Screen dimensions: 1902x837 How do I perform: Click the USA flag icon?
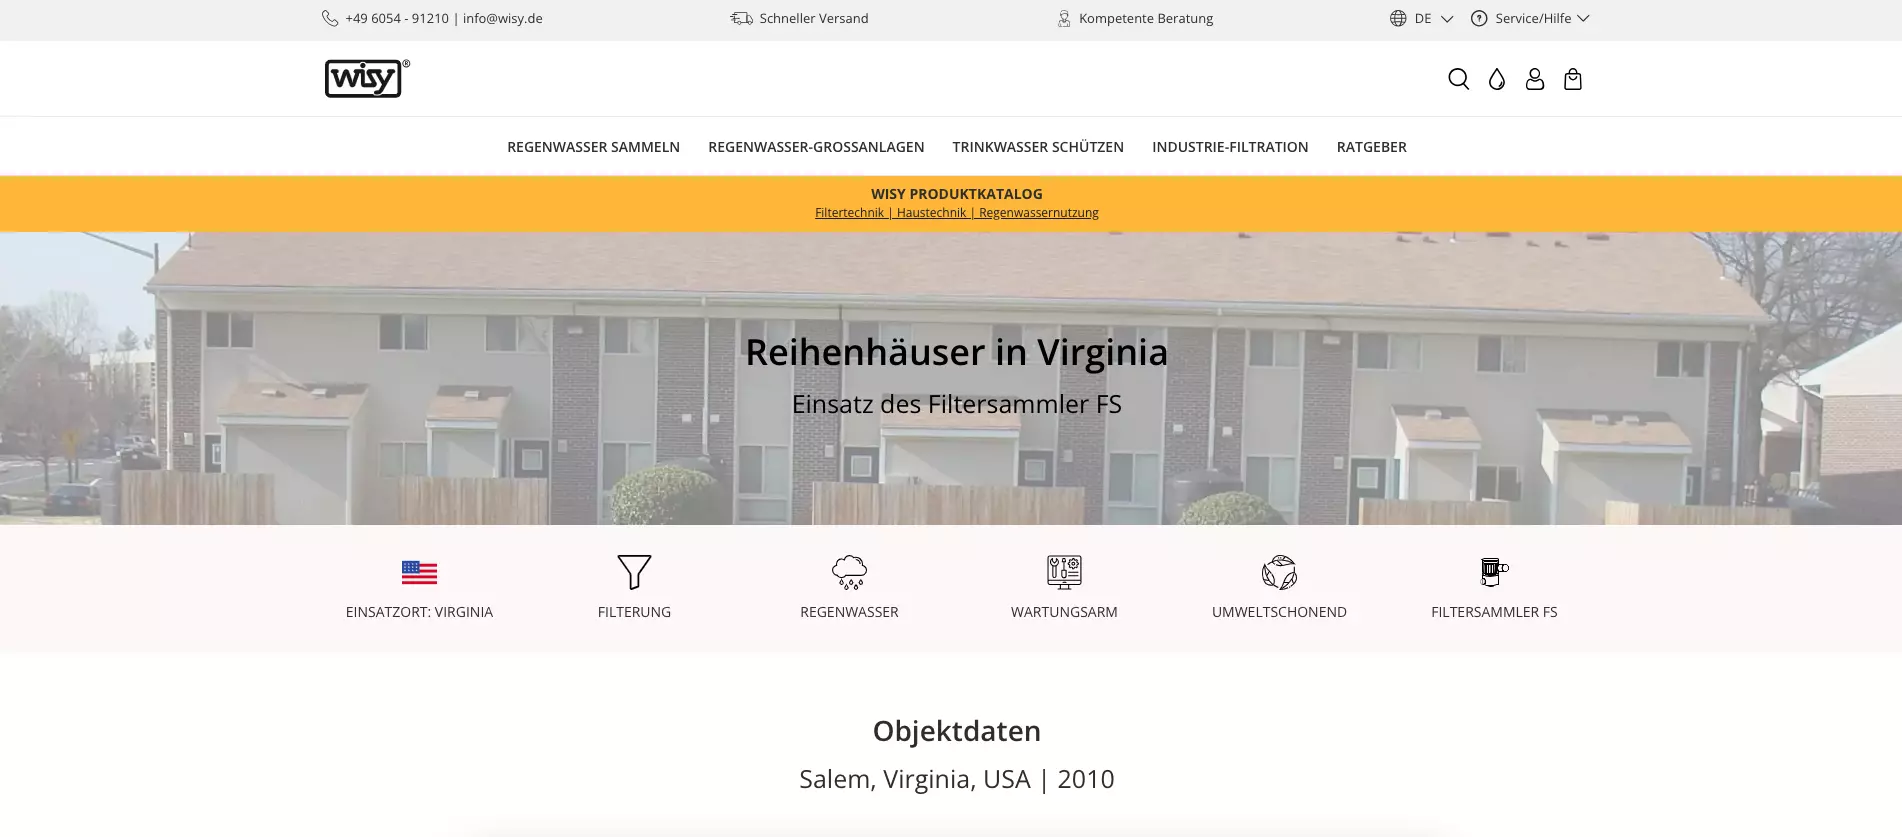click(419, 572)
